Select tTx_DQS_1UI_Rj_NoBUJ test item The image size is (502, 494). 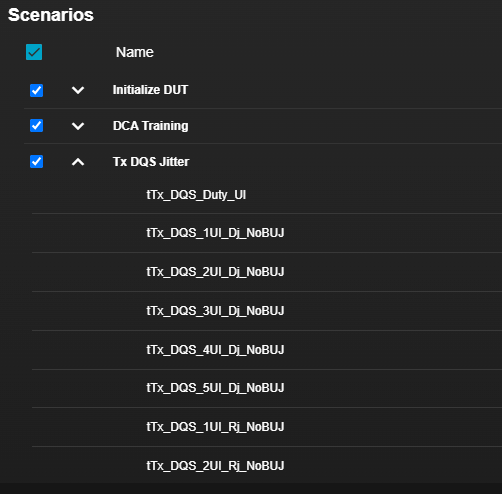215,427
